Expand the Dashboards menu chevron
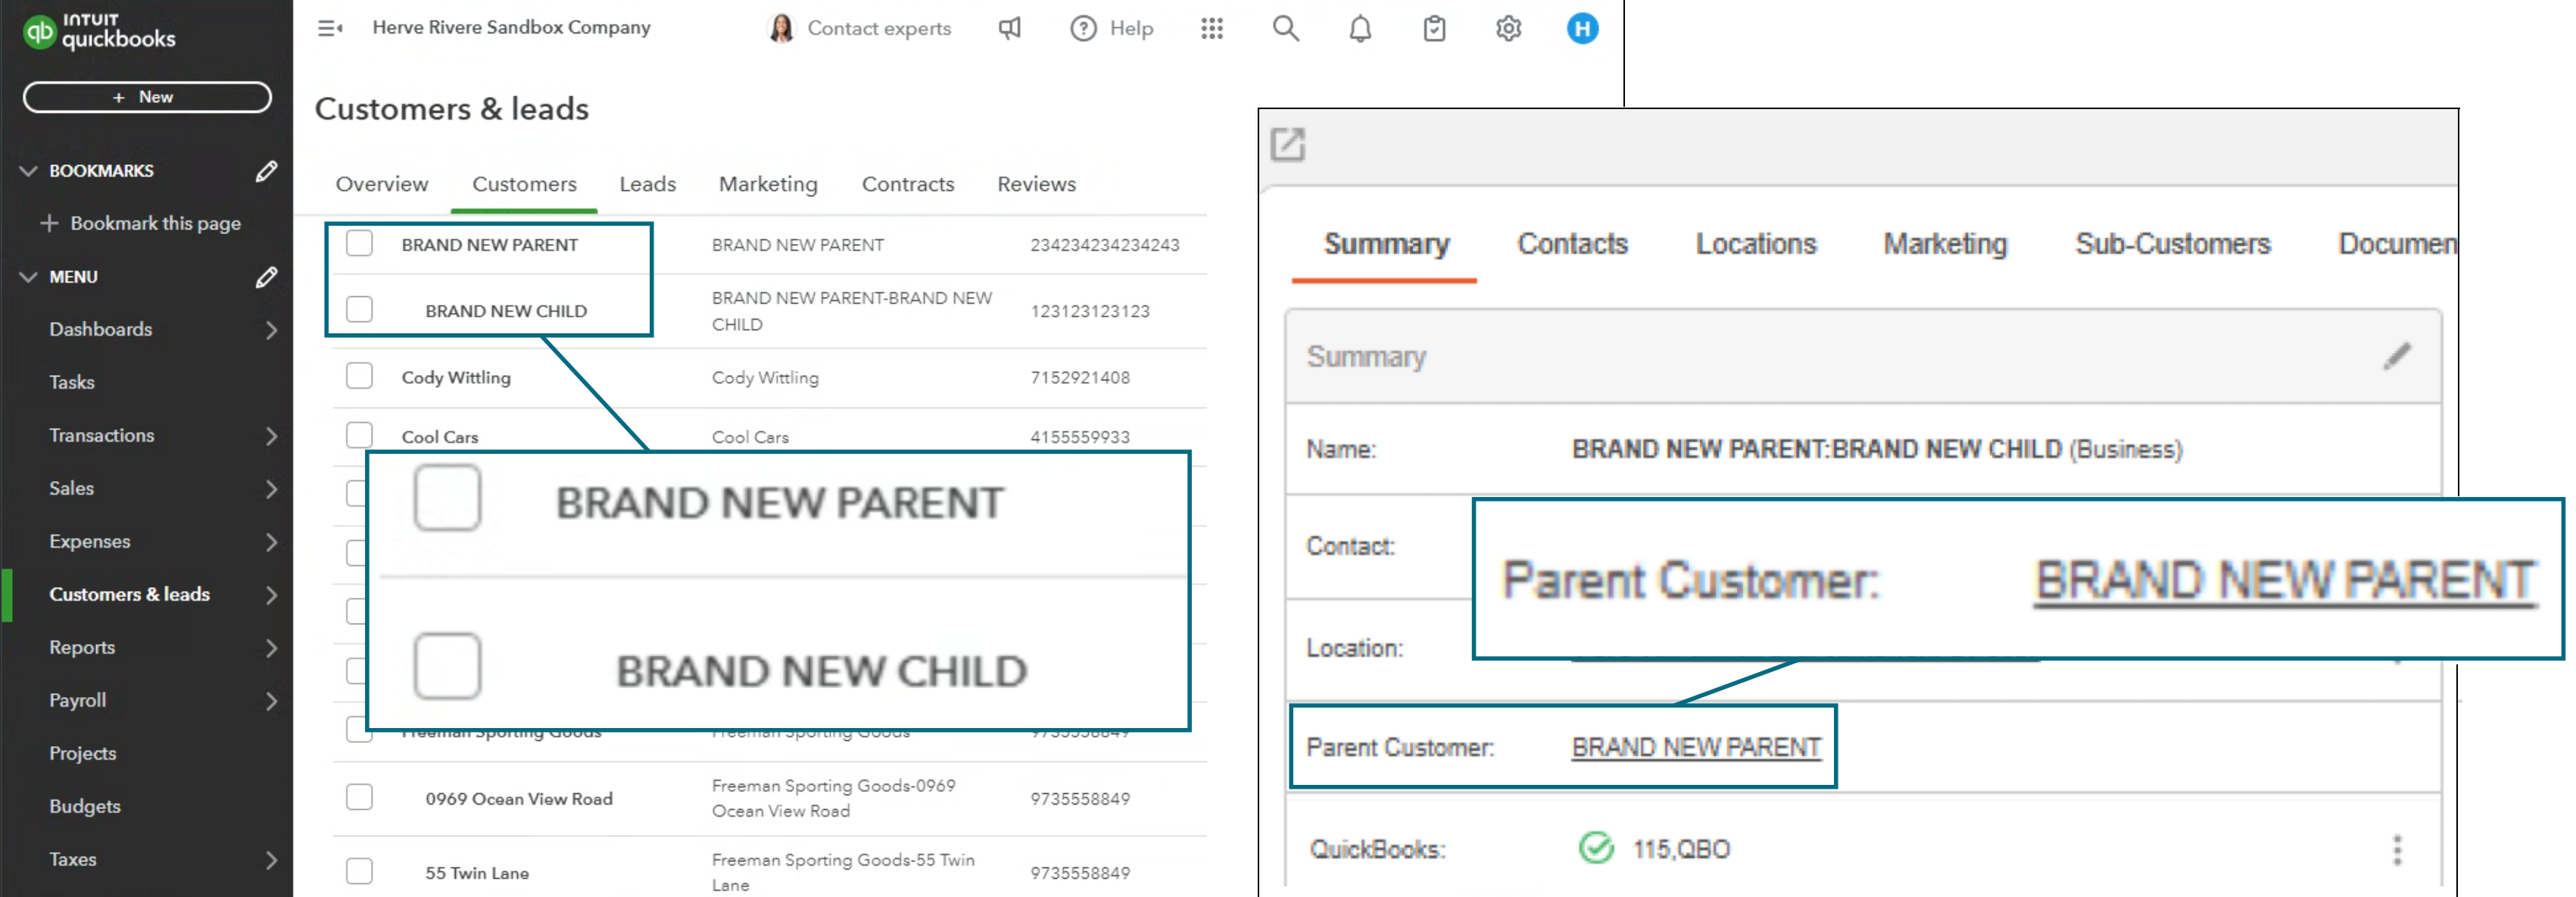 (x=271, y=329)
